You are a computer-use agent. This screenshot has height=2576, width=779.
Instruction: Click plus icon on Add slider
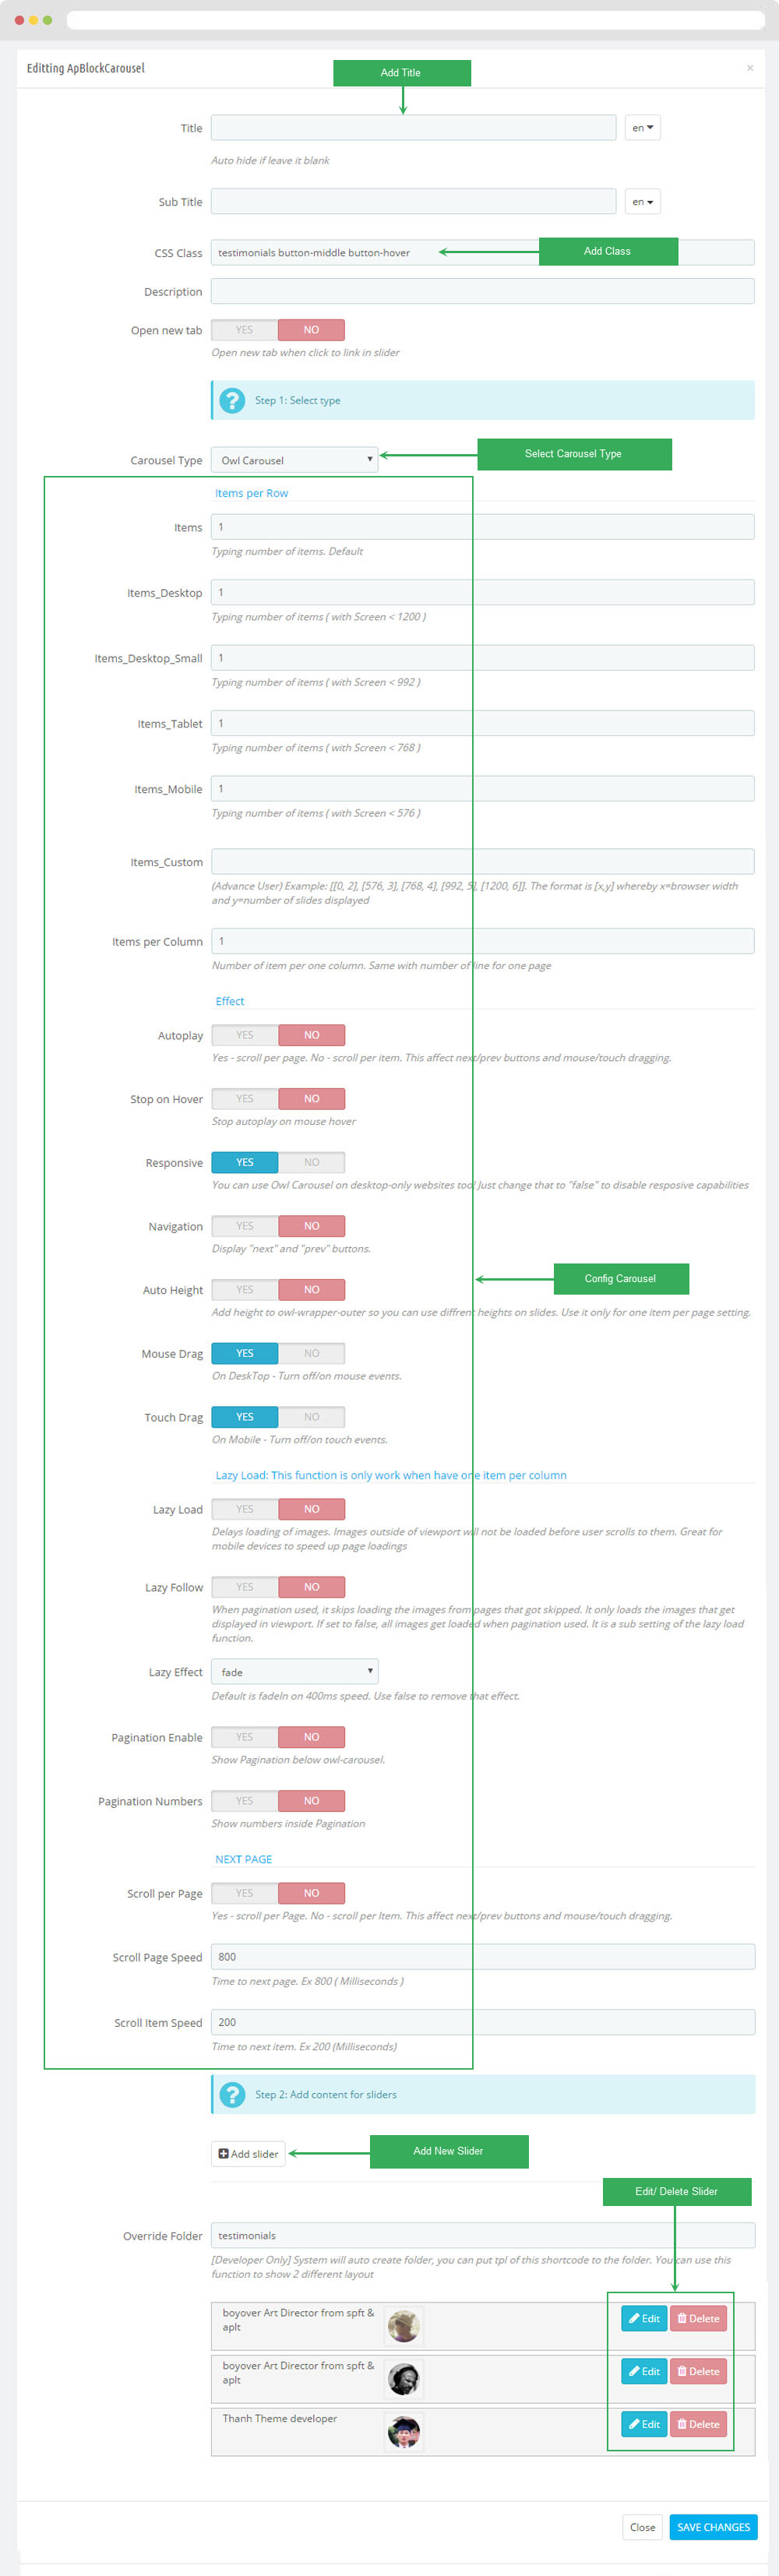coord(223,2154)
